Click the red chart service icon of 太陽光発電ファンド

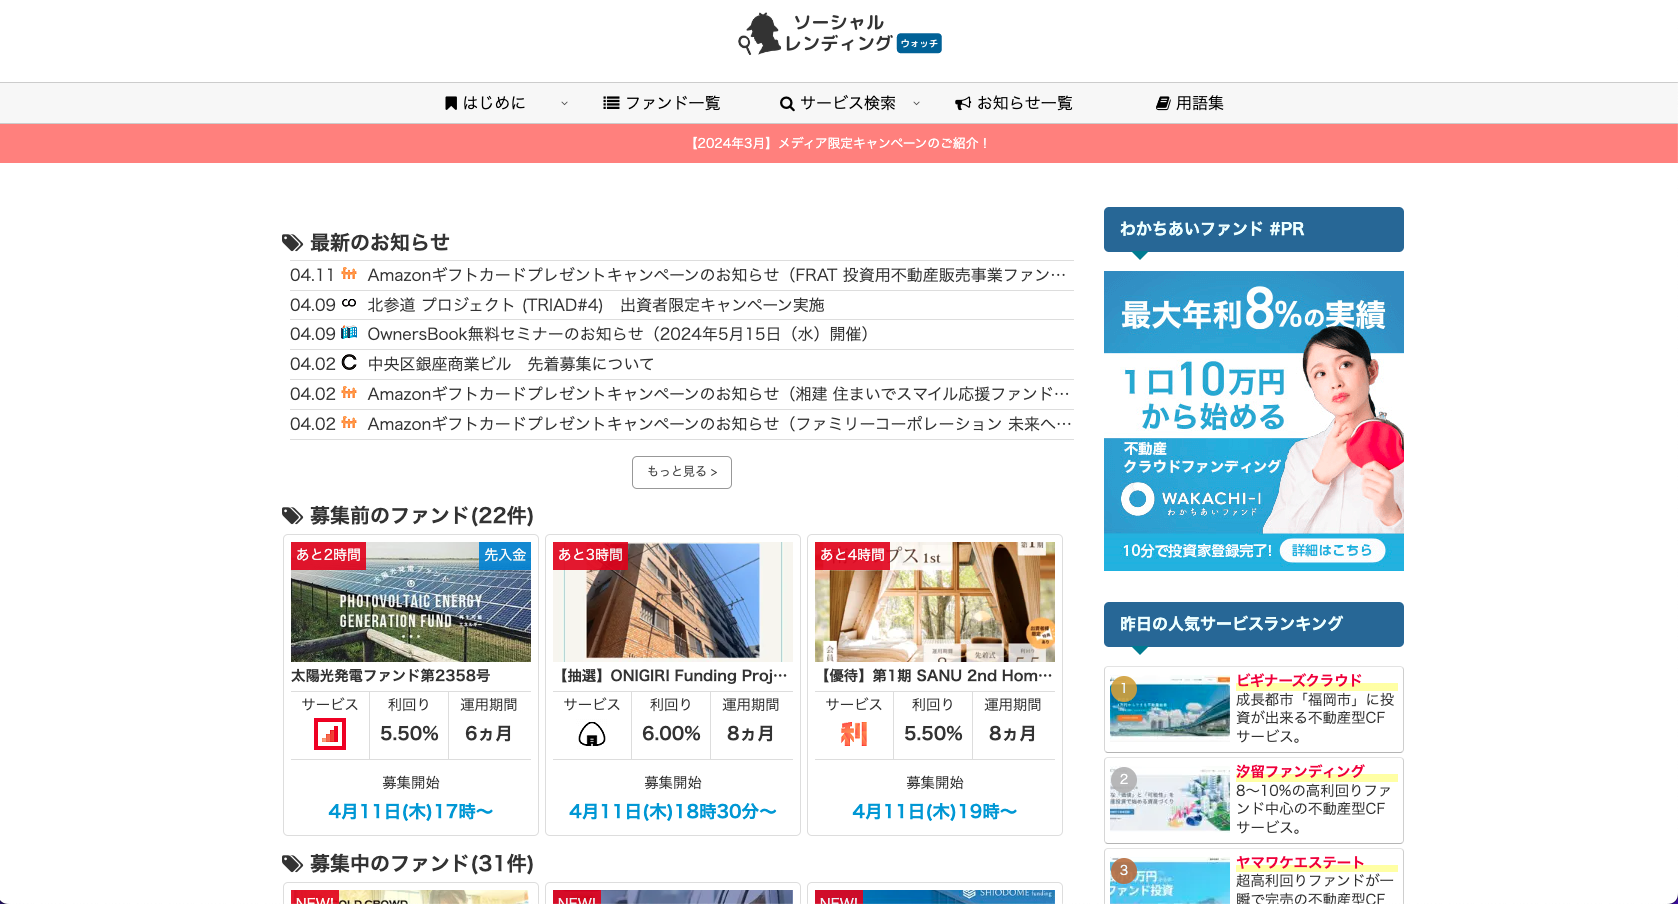330,734
